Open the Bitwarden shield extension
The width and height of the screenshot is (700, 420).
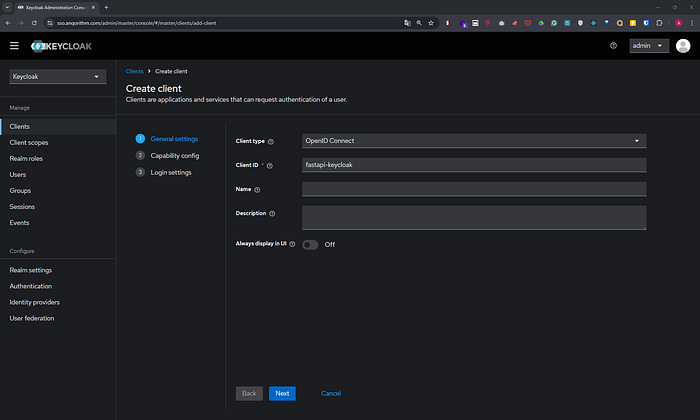pos(646,23)
